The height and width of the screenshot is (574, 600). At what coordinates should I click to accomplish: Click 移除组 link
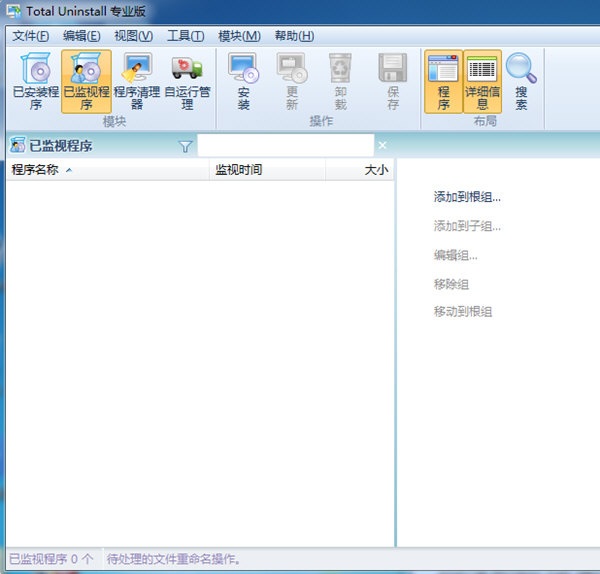click(451, 284)
